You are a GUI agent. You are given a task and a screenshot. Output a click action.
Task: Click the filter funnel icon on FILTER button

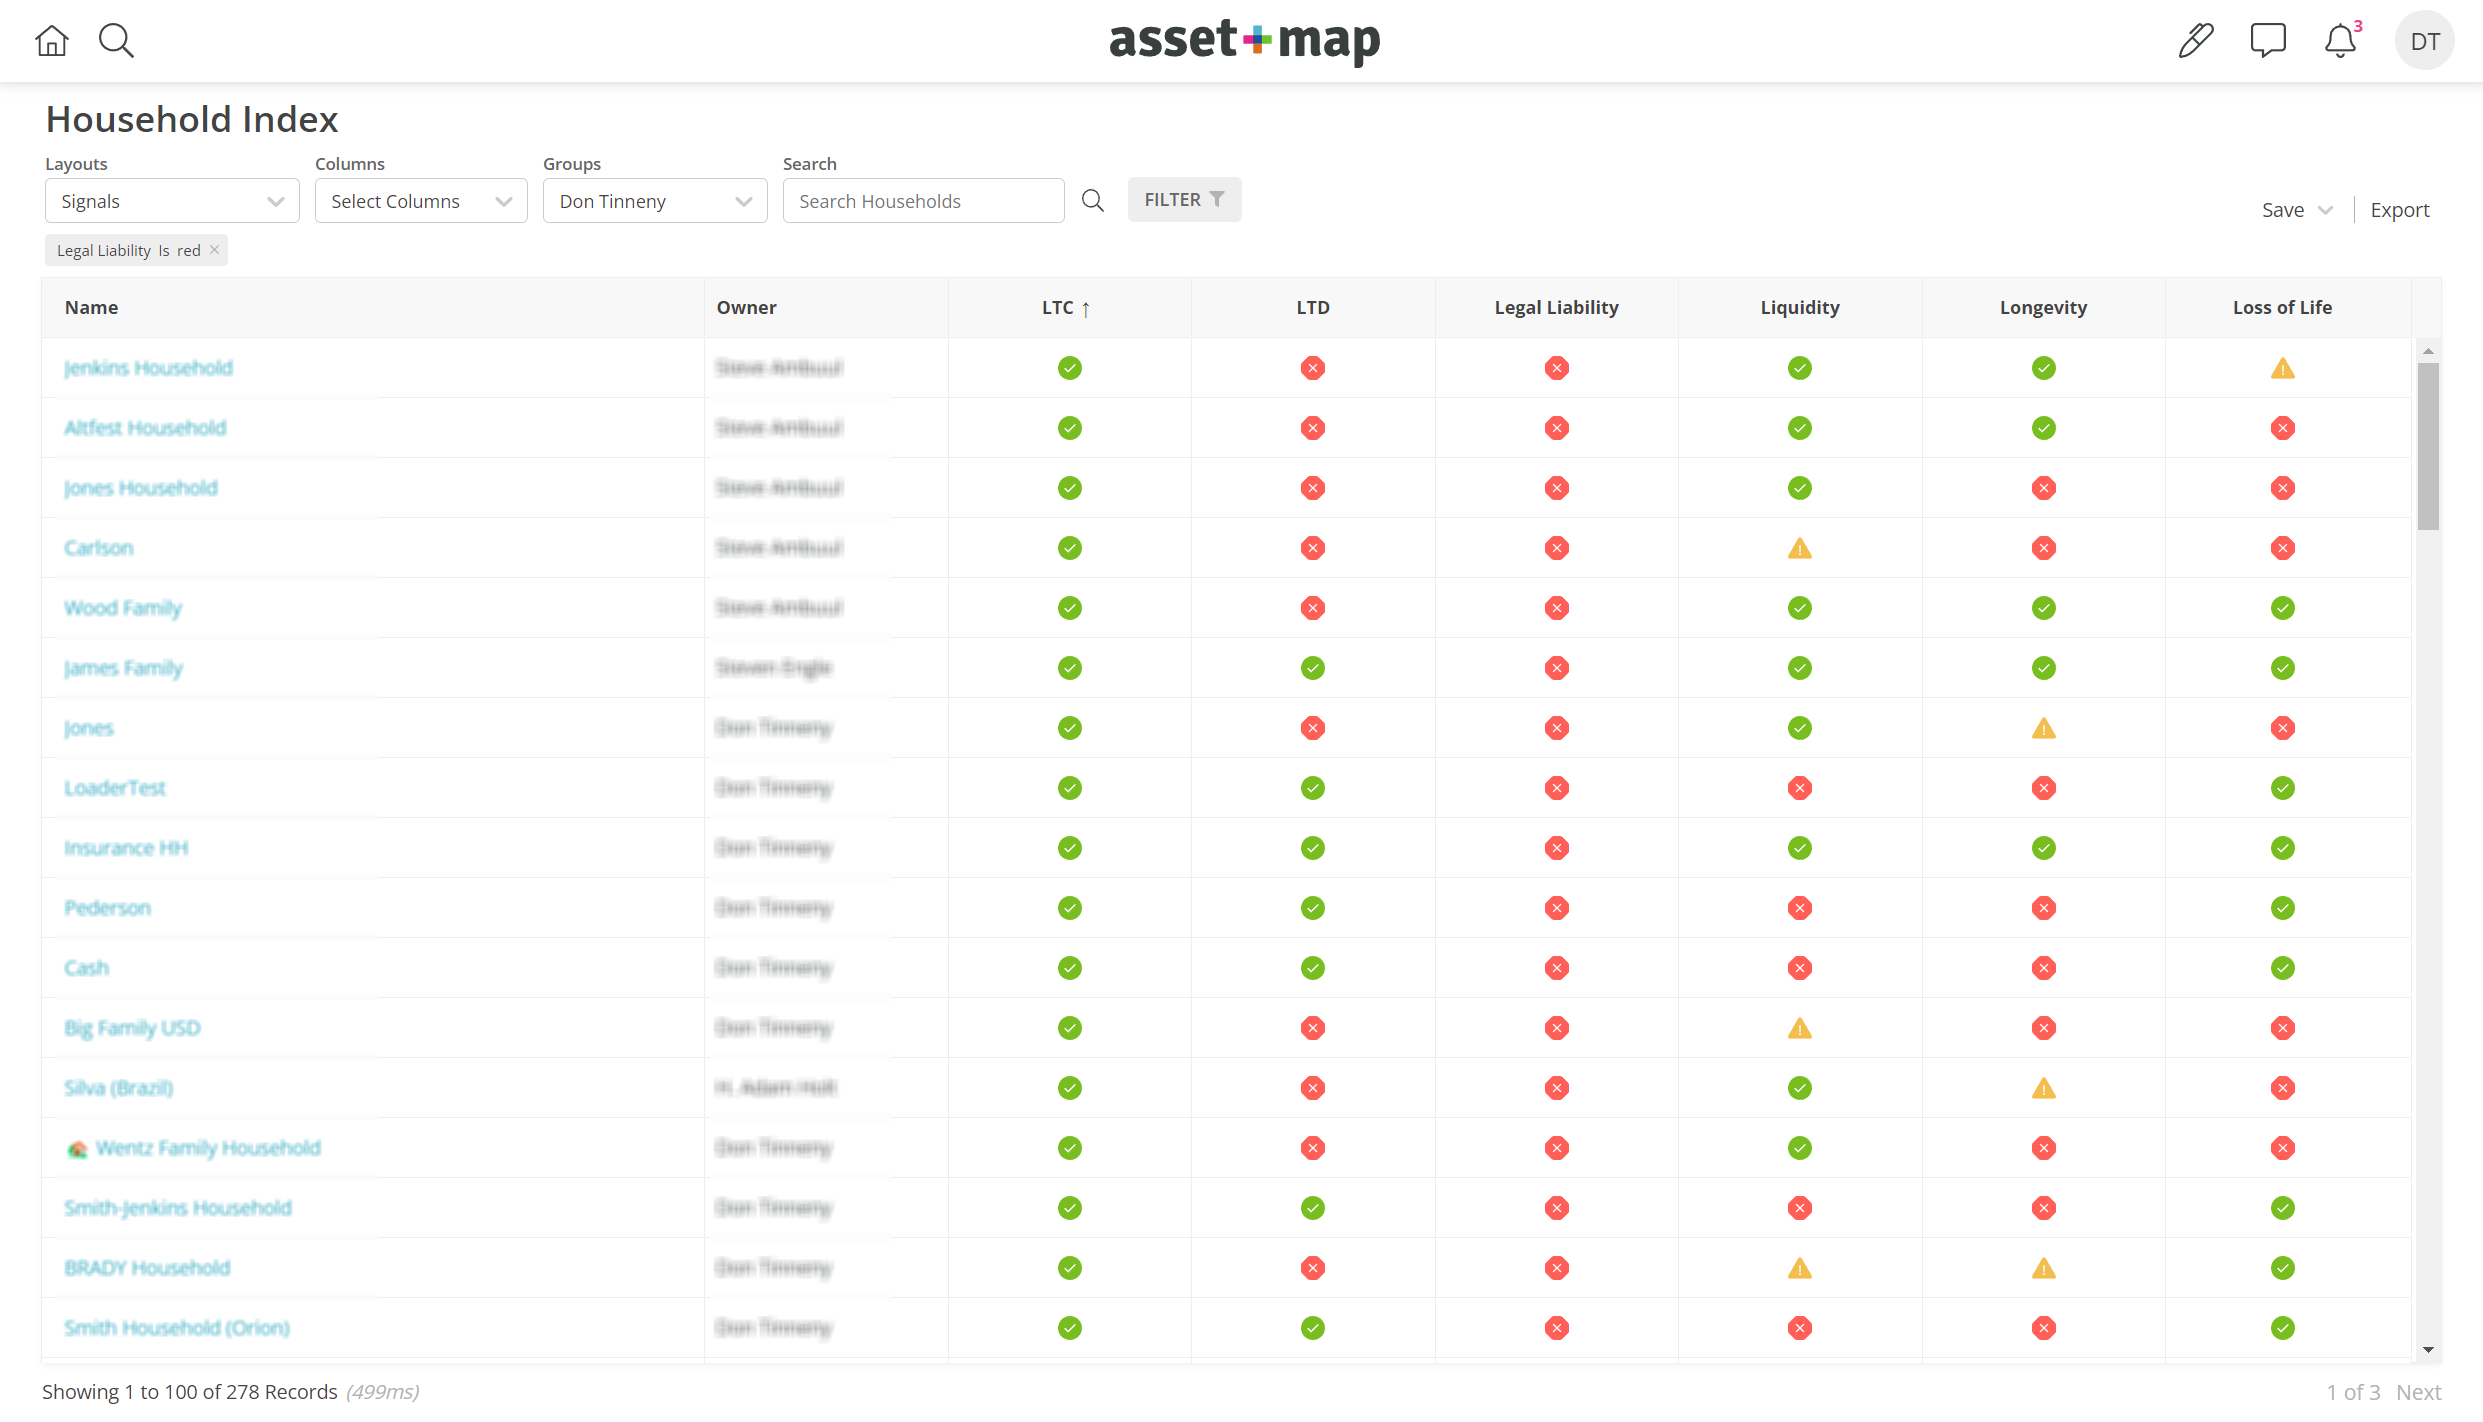(x=1217, y=198)
